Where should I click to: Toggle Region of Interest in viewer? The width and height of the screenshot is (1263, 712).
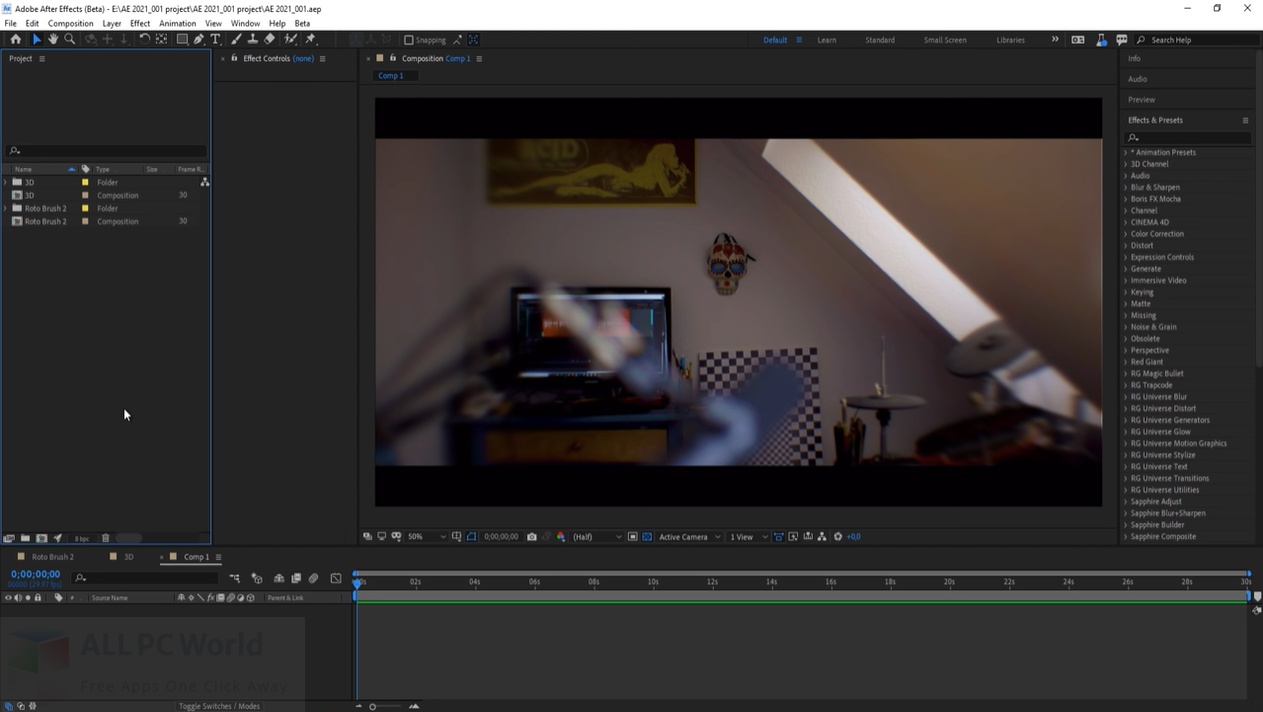tap(633, 537)
